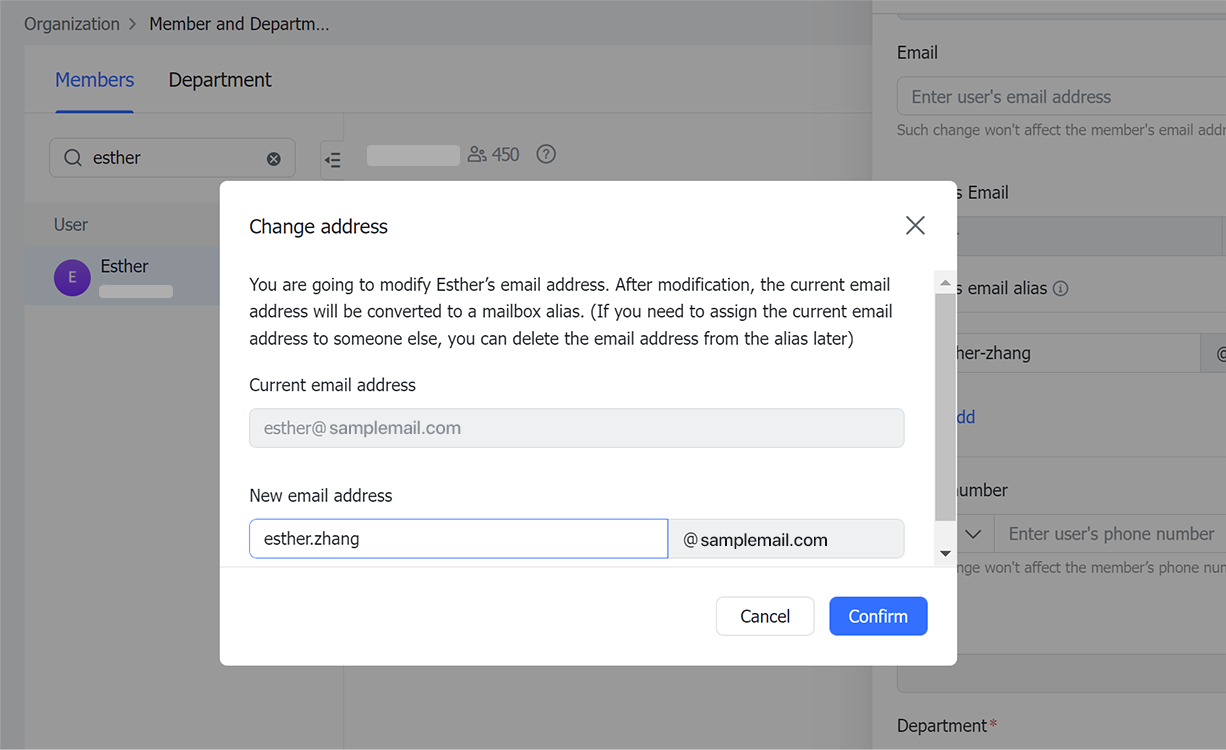Click the info icon beside email alias

[1063, 289]
